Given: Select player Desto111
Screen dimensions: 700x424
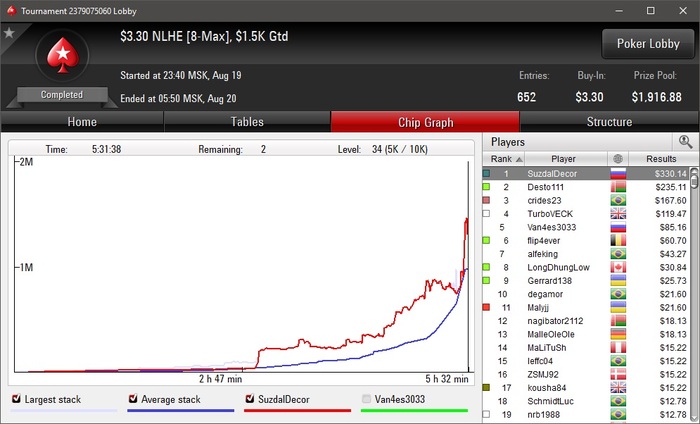Looking at the screenshot, I should tap(546, 187).
